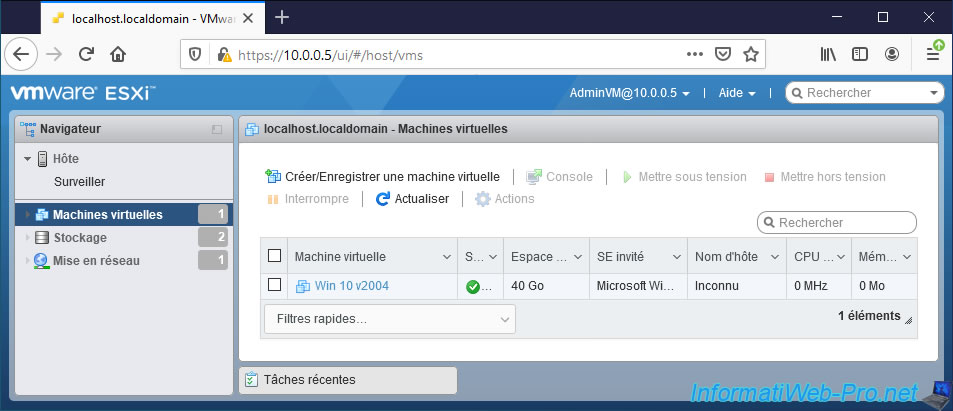Bookmark this page with the star icon
This screenshot has height=411, width=953.
(751, 55)
